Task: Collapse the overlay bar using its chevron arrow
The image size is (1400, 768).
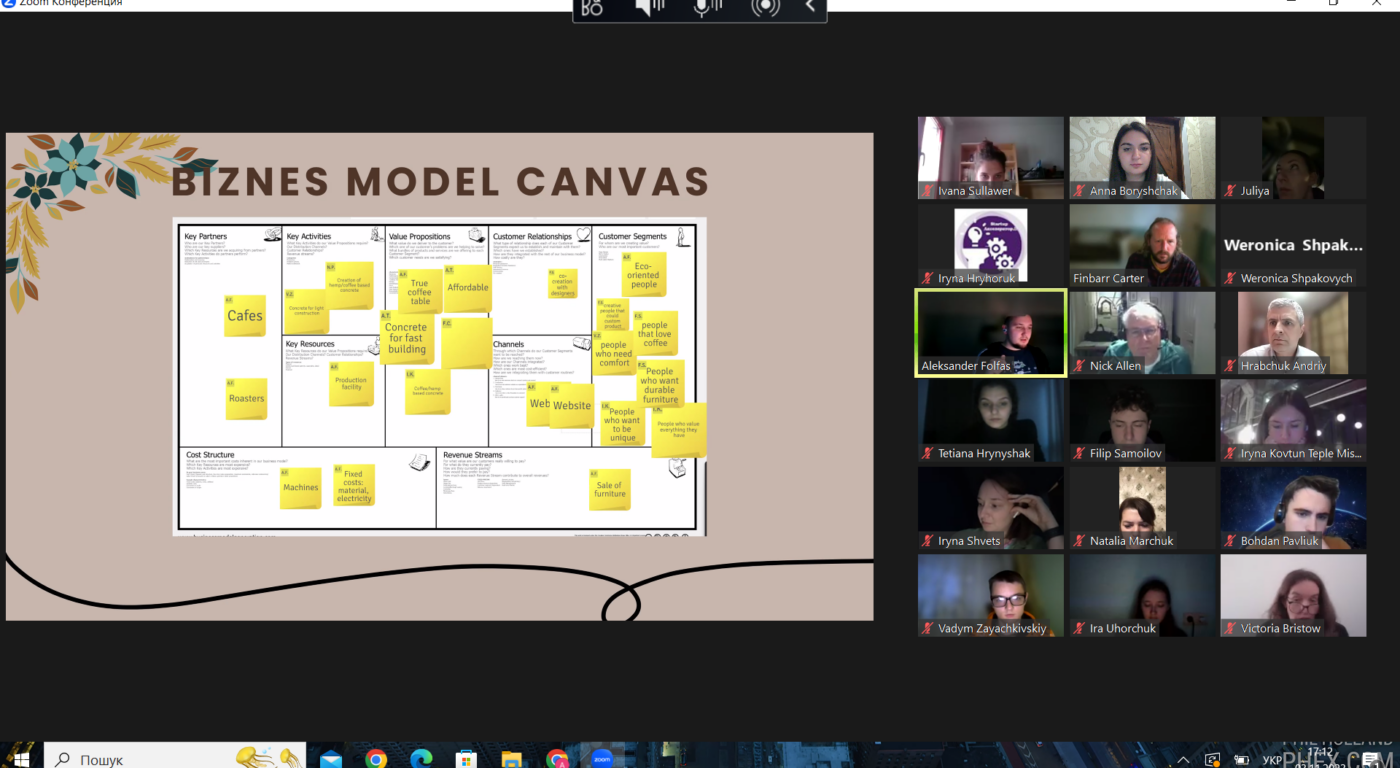Action: (x=809, y=8)
